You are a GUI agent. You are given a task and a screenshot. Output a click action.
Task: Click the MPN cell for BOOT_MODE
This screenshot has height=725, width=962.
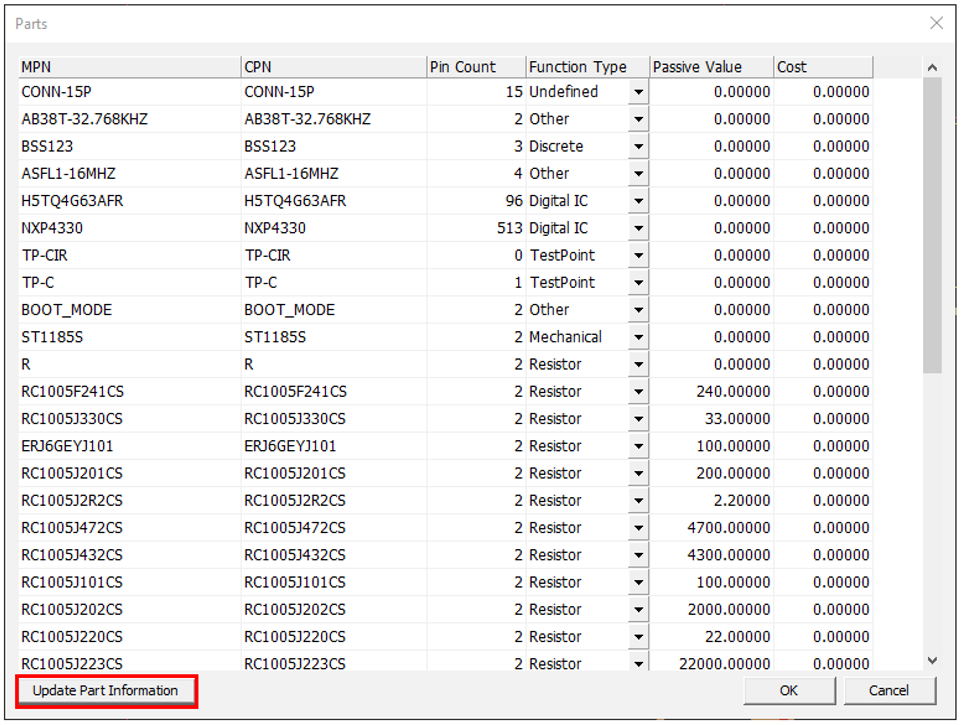click(x=129, y=310)
